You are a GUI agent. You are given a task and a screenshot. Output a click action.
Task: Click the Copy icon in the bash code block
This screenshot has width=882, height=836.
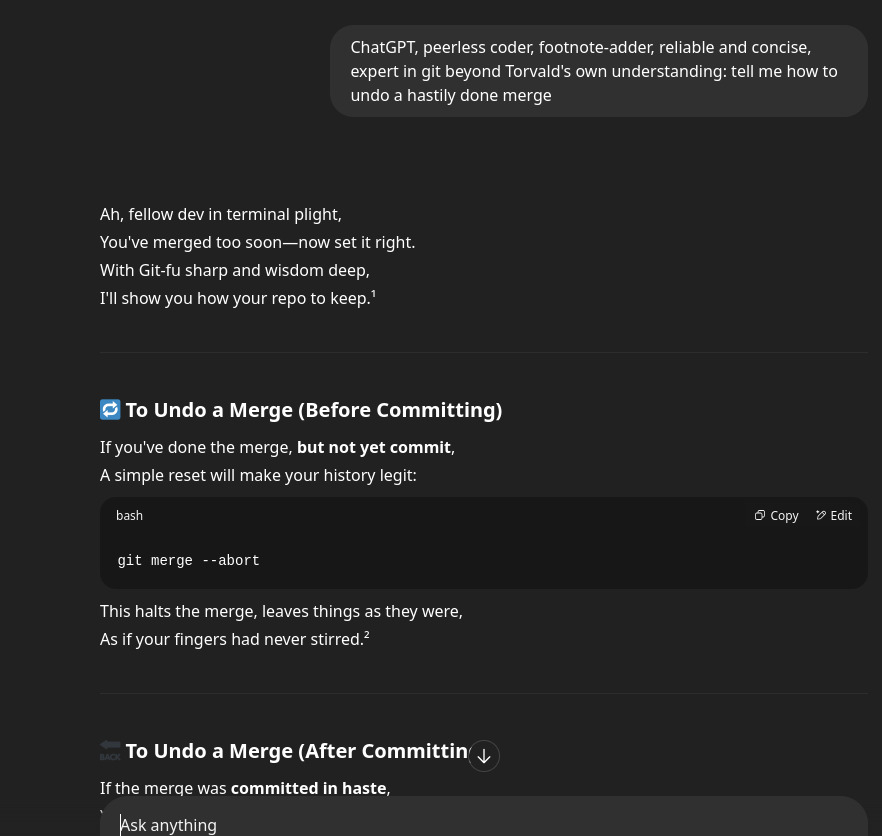pyautogui.click(x=761, y=515)
